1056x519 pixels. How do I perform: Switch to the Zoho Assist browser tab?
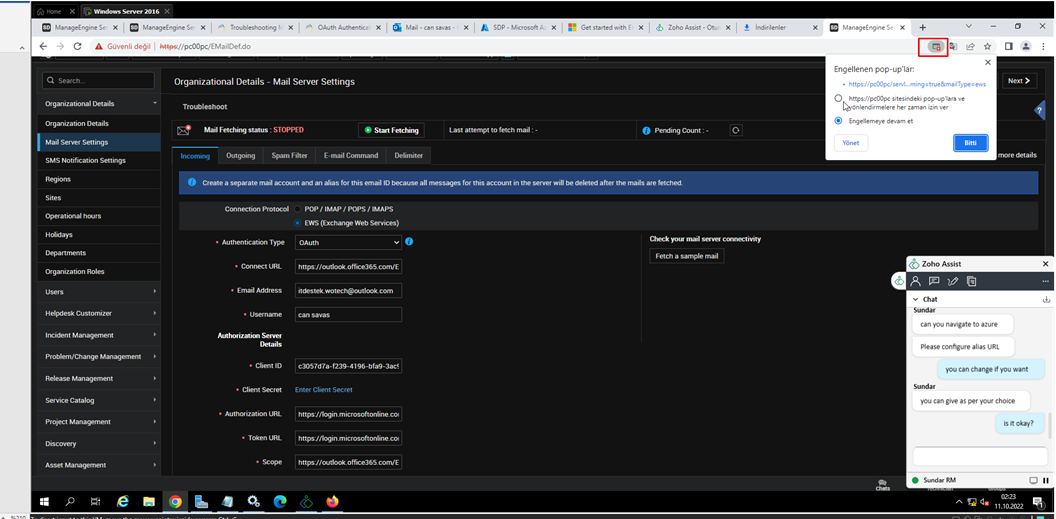click(x=691, y=28)
